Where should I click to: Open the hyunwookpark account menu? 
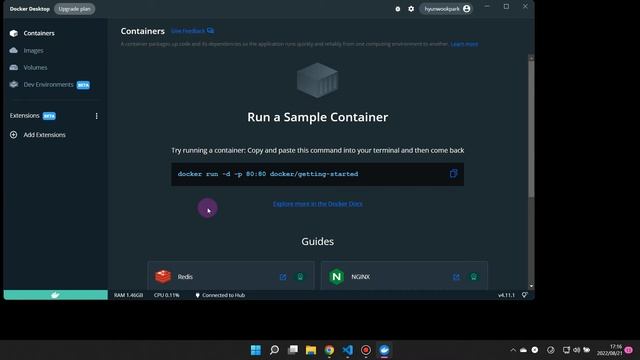coord(447,9)
